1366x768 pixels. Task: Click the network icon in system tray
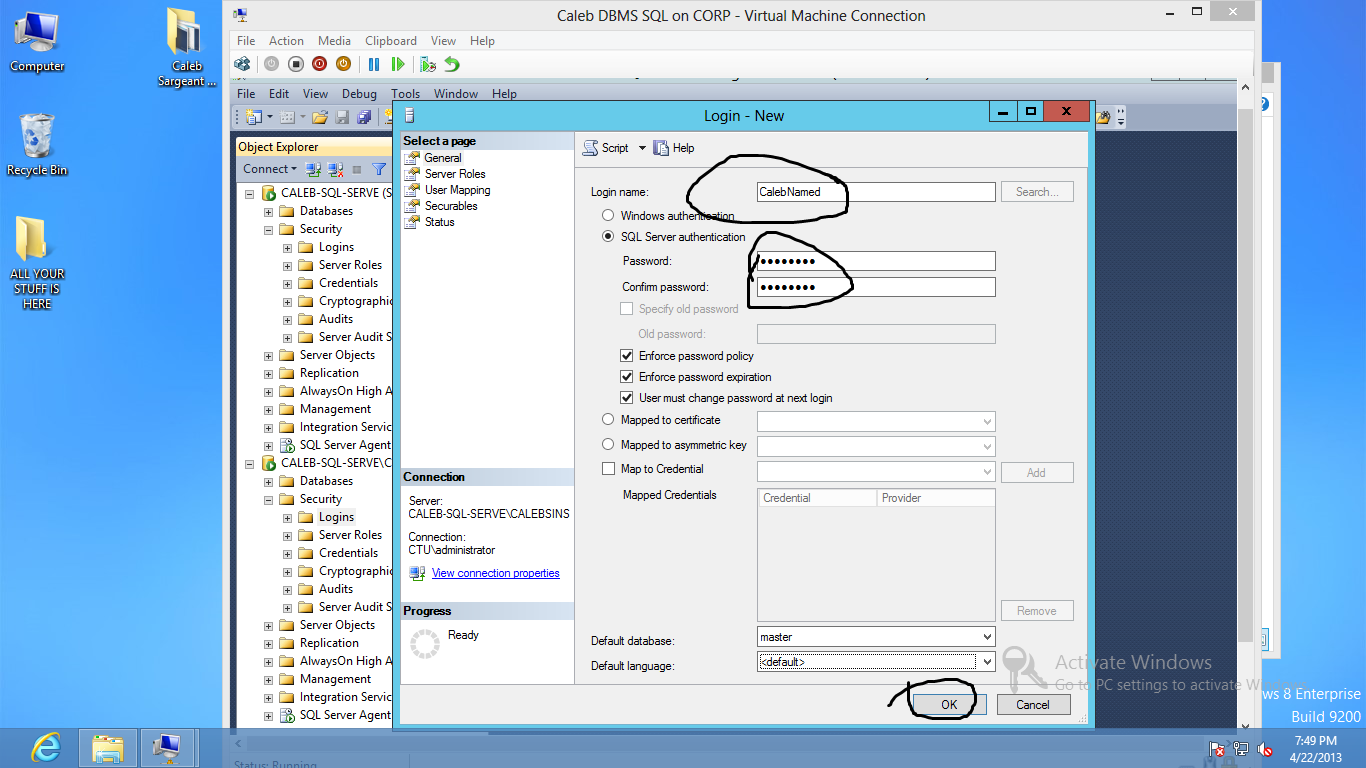(1241, 748)
